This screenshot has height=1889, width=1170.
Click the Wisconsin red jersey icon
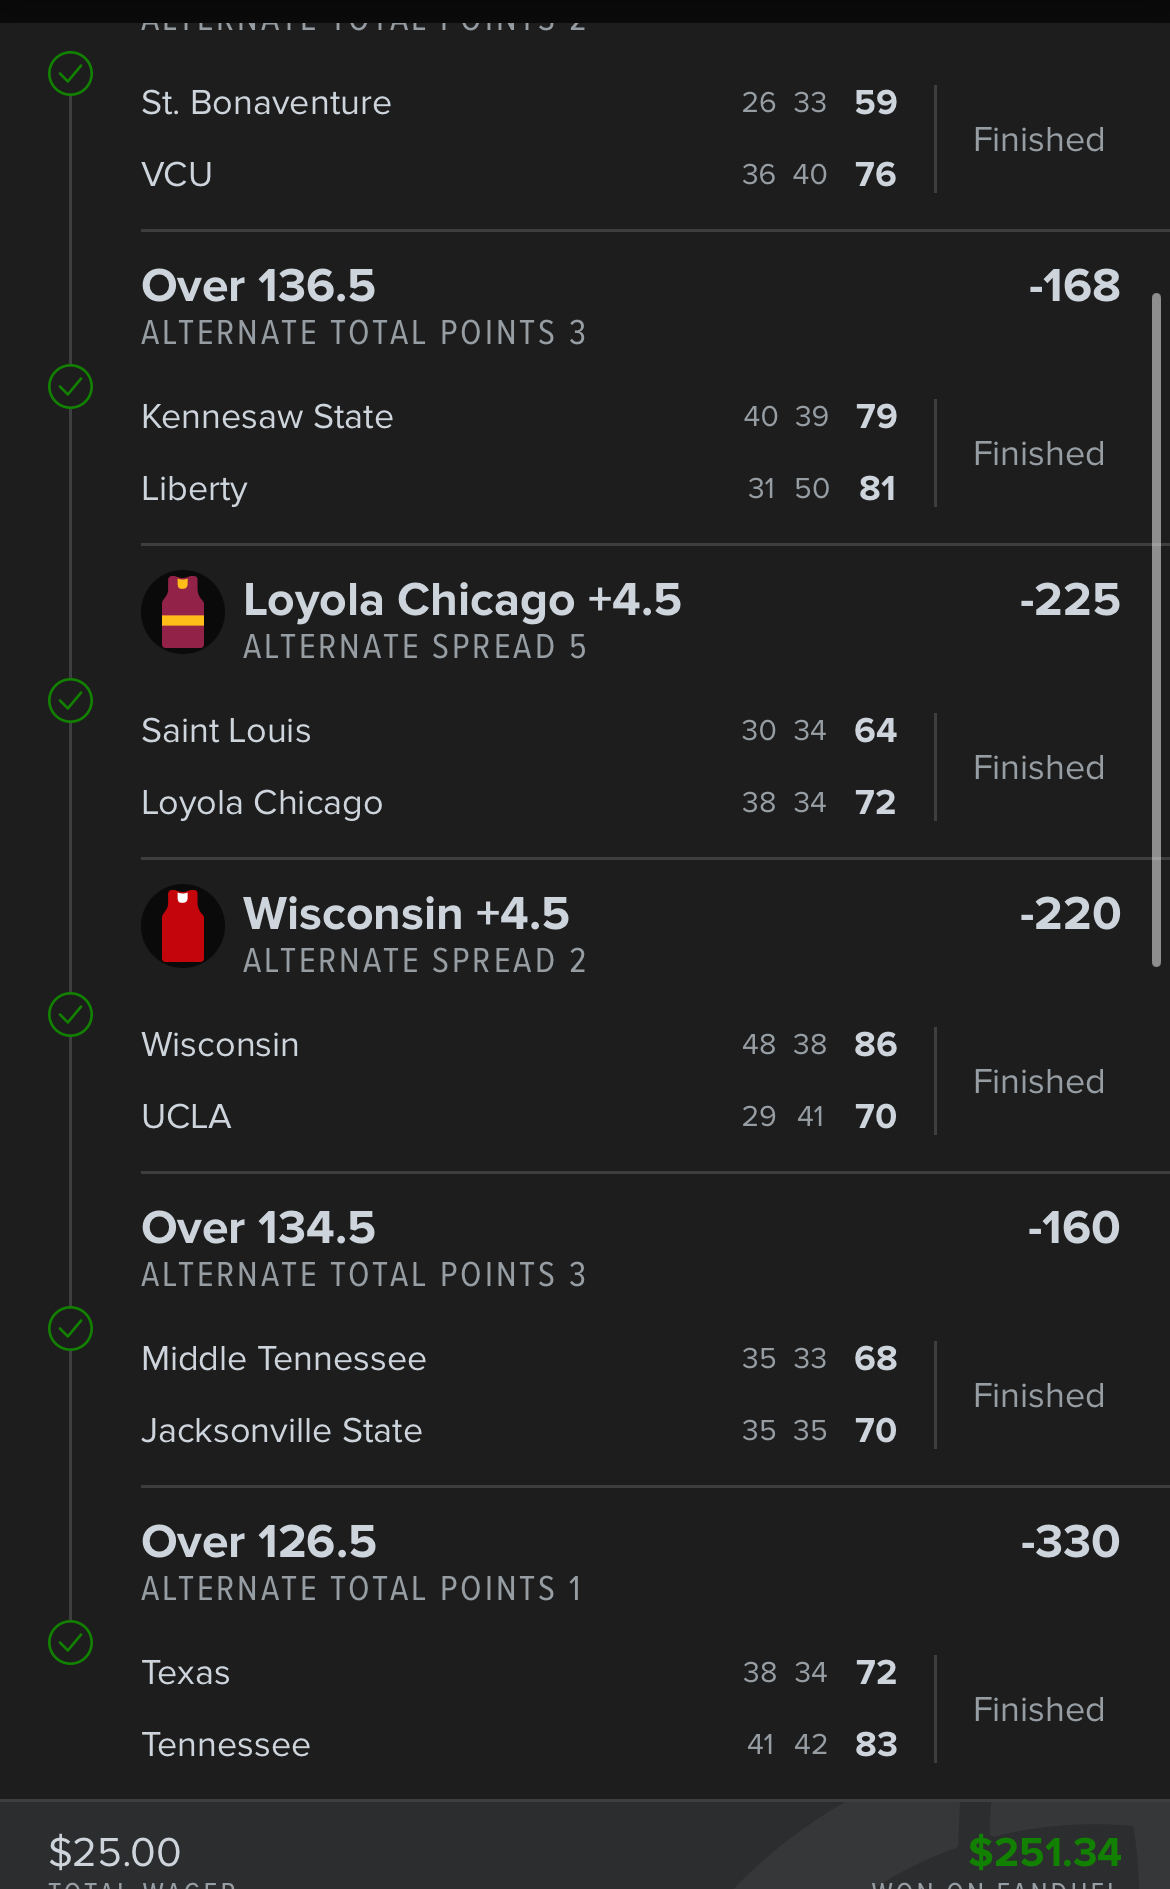pos(183,926)
